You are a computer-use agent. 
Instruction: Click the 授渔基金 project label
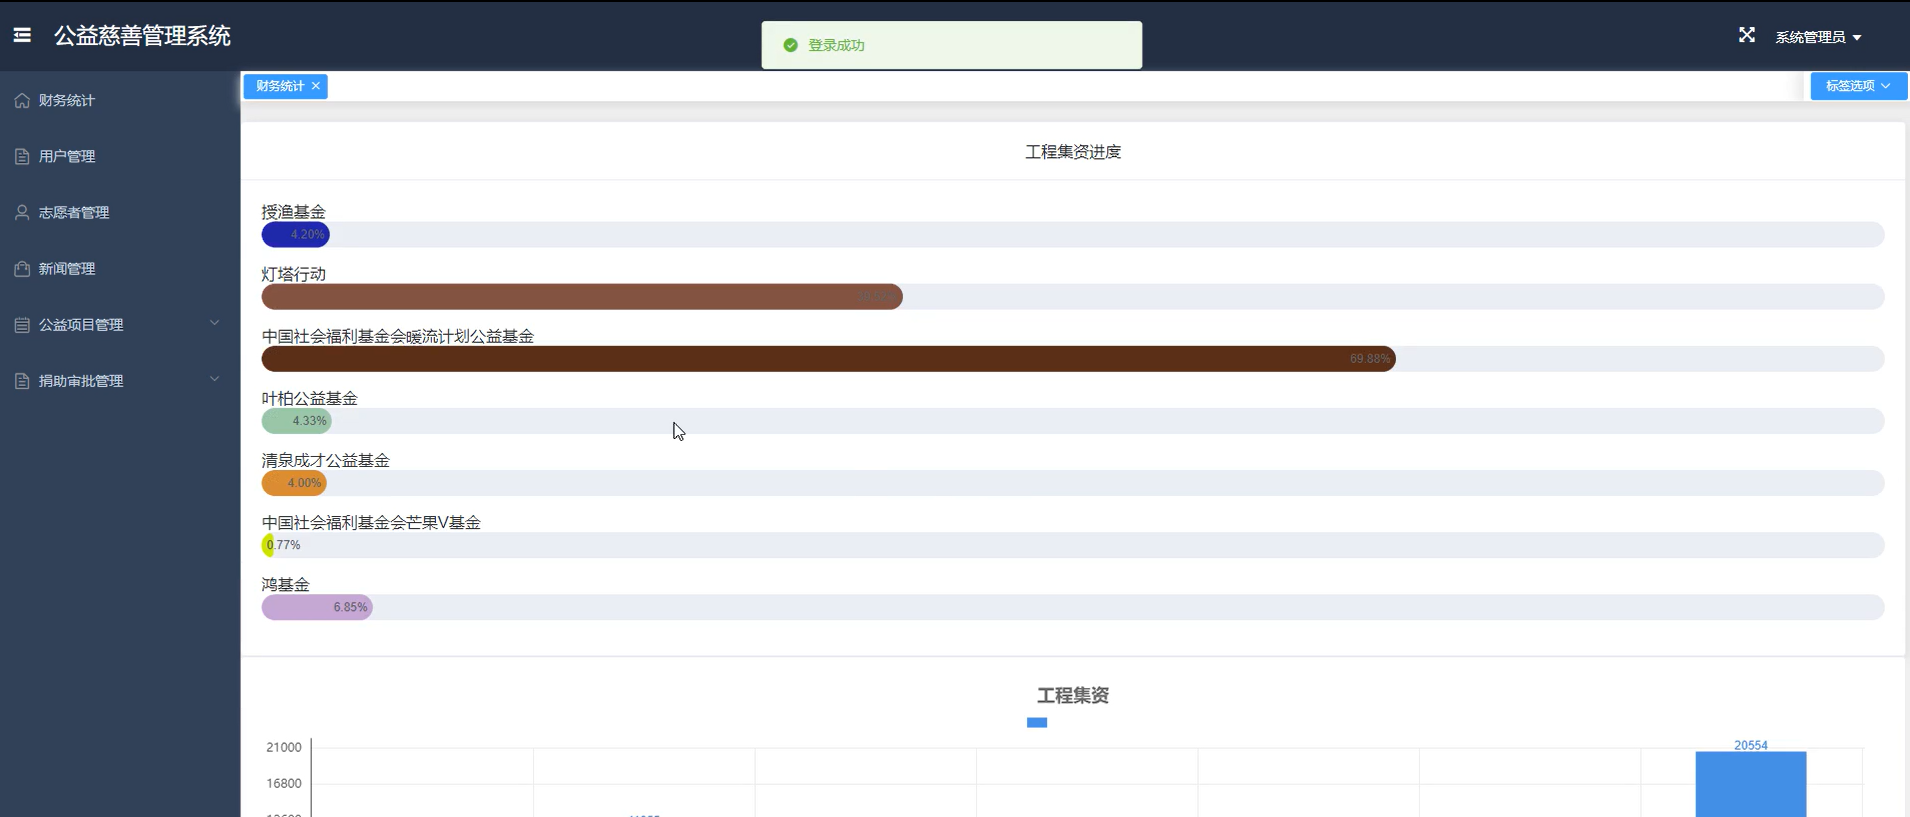pos(294,212)
